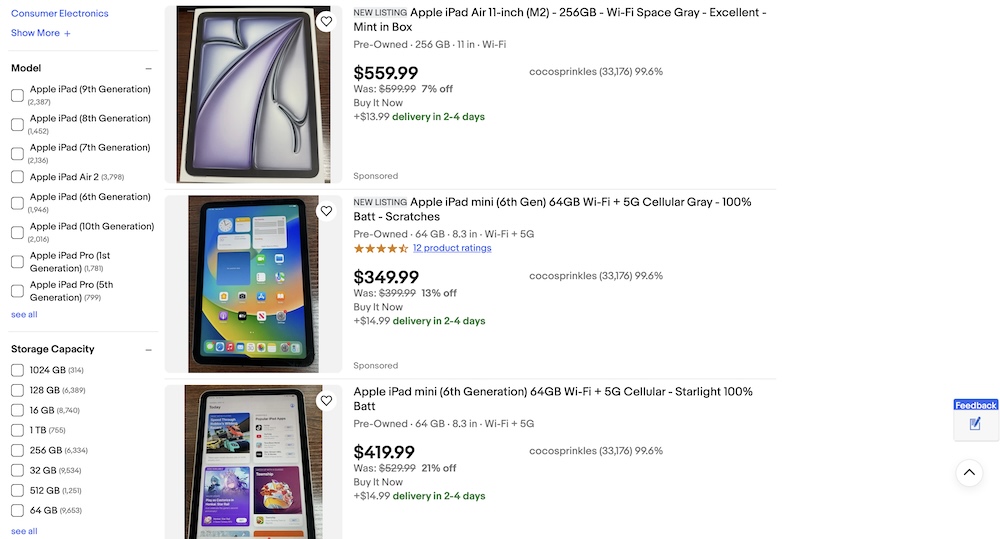Collapse the Model filter section
1000x539 pixels.
pyautogui.click(x=148, y=69)
